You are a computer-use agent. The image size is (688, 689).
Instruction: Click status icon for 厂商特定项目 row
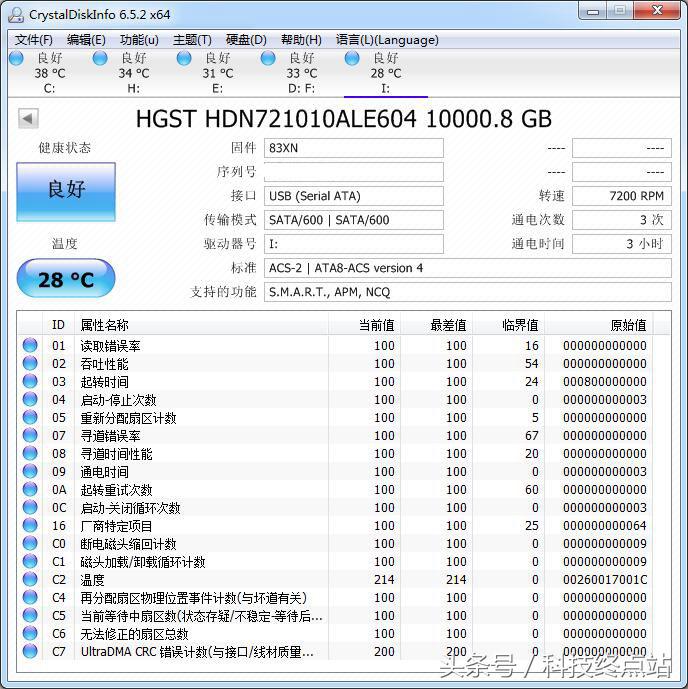click(x=30, y=525)
